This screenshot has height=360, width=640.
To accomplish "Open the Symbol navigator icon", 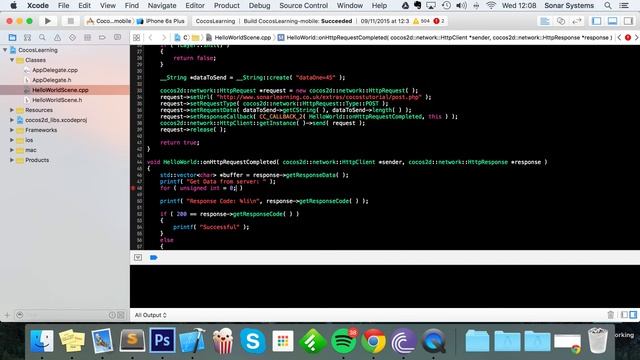I will pyautogui.click(x=27, y=38).
